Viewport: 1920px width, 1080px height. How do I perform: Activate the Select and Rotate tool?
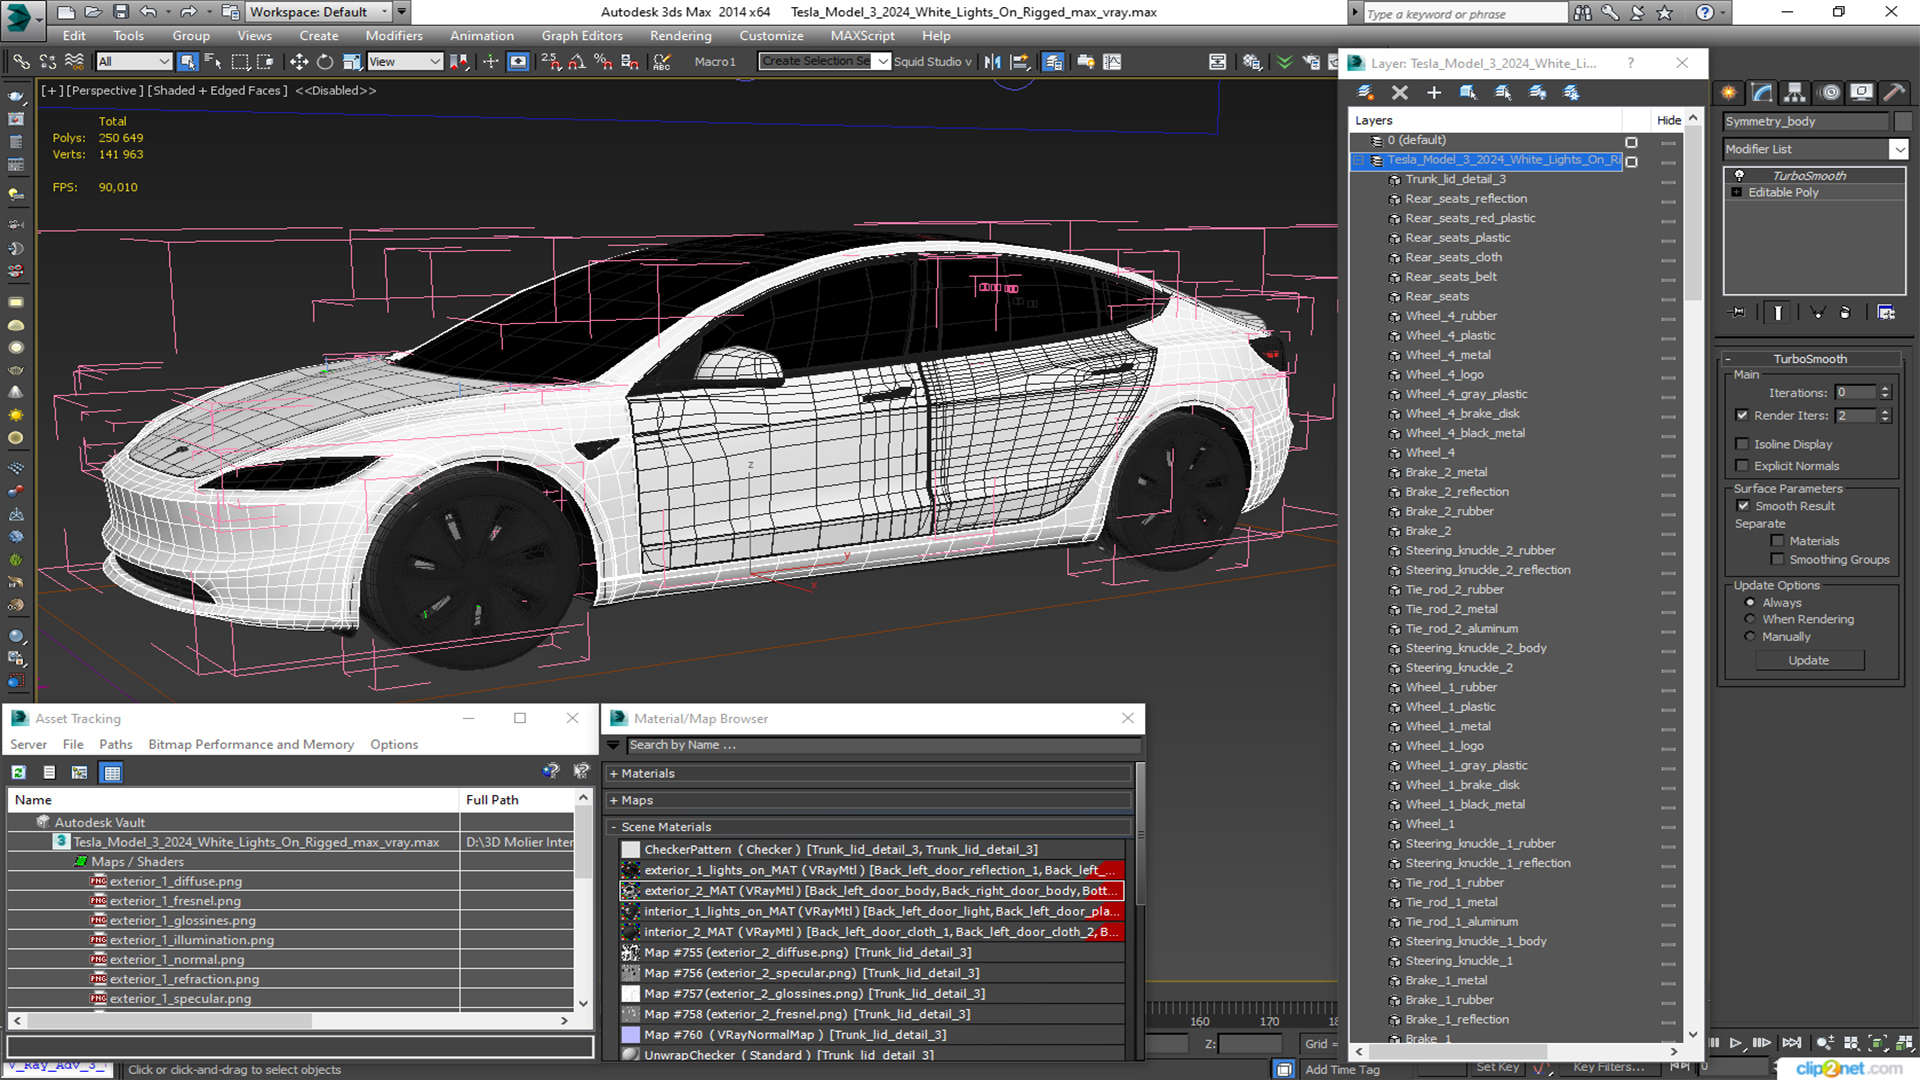click(x=325, y=62)
